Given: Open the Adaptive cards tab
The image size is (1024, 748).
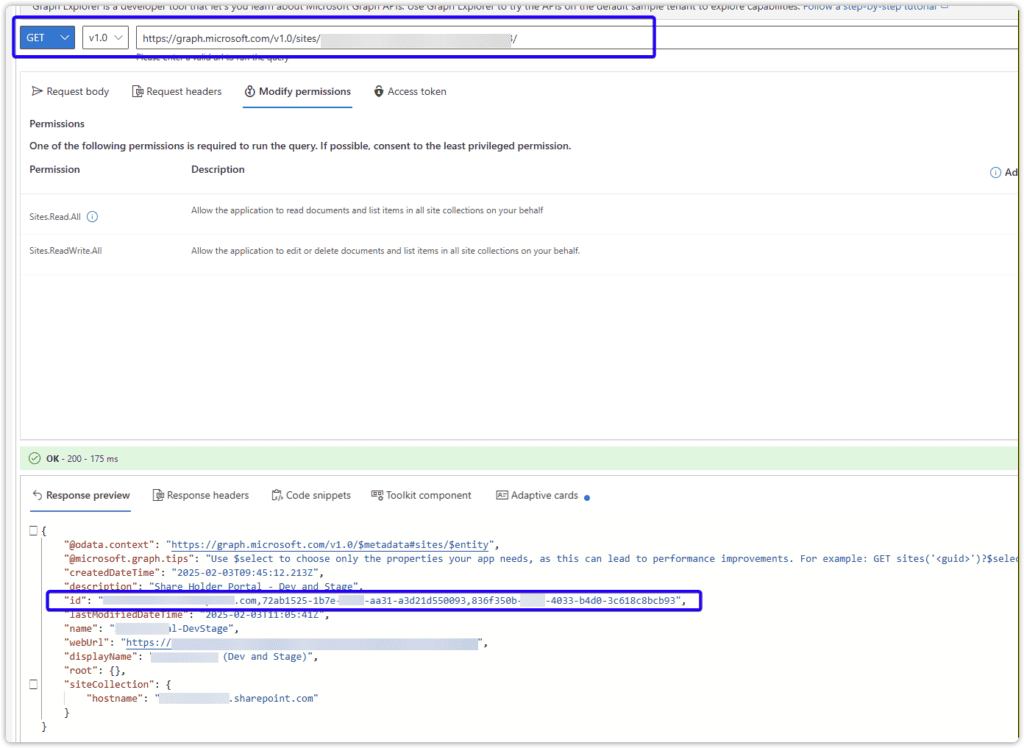Looking at the screenshot, I should (537, 496).
